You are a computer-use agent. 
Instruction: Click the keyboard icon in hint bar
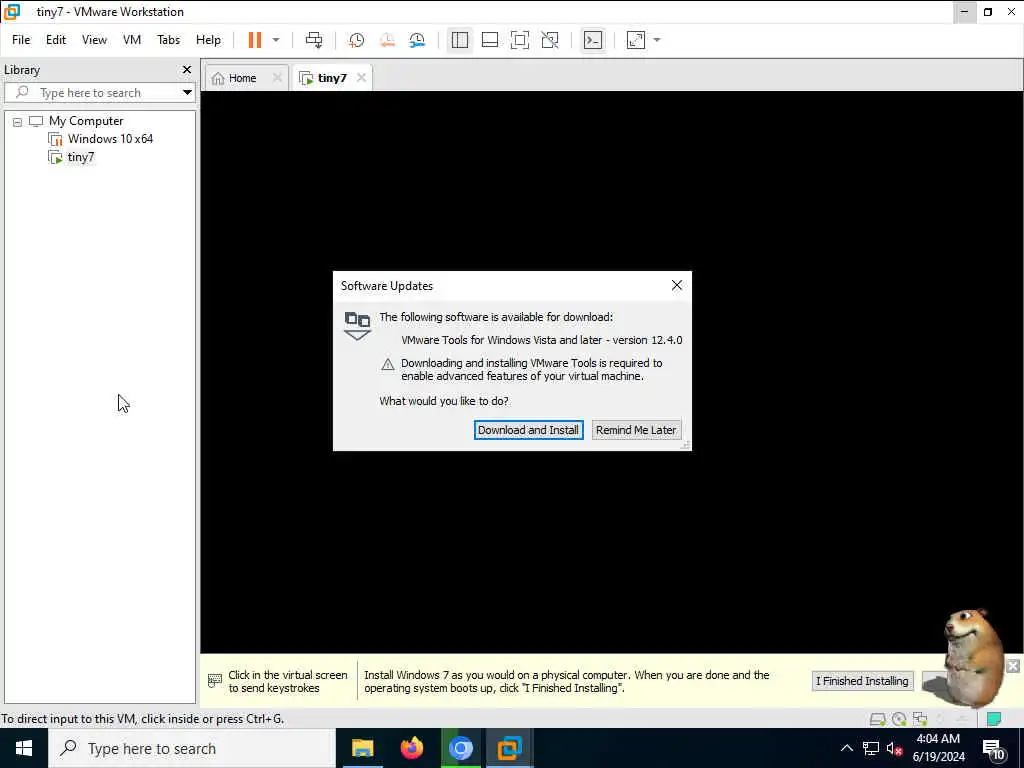tap(214, 680)
